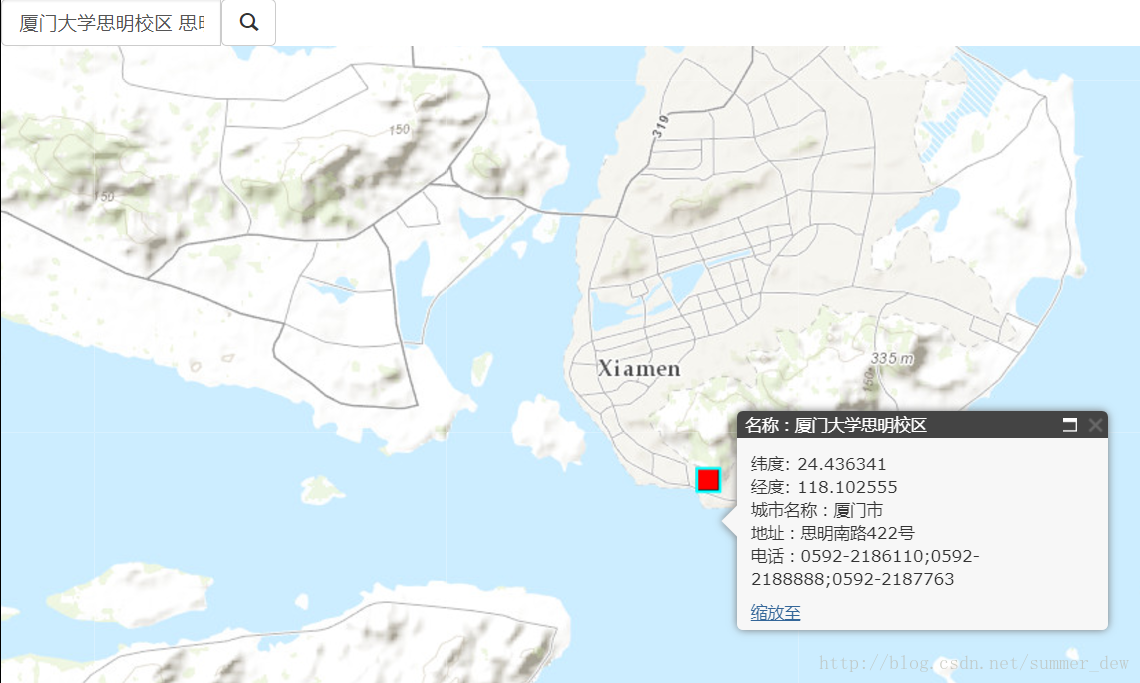Click the red square map marker
Image resolution: width=1140 pixels, height=683 pixels.
point(708,480)
